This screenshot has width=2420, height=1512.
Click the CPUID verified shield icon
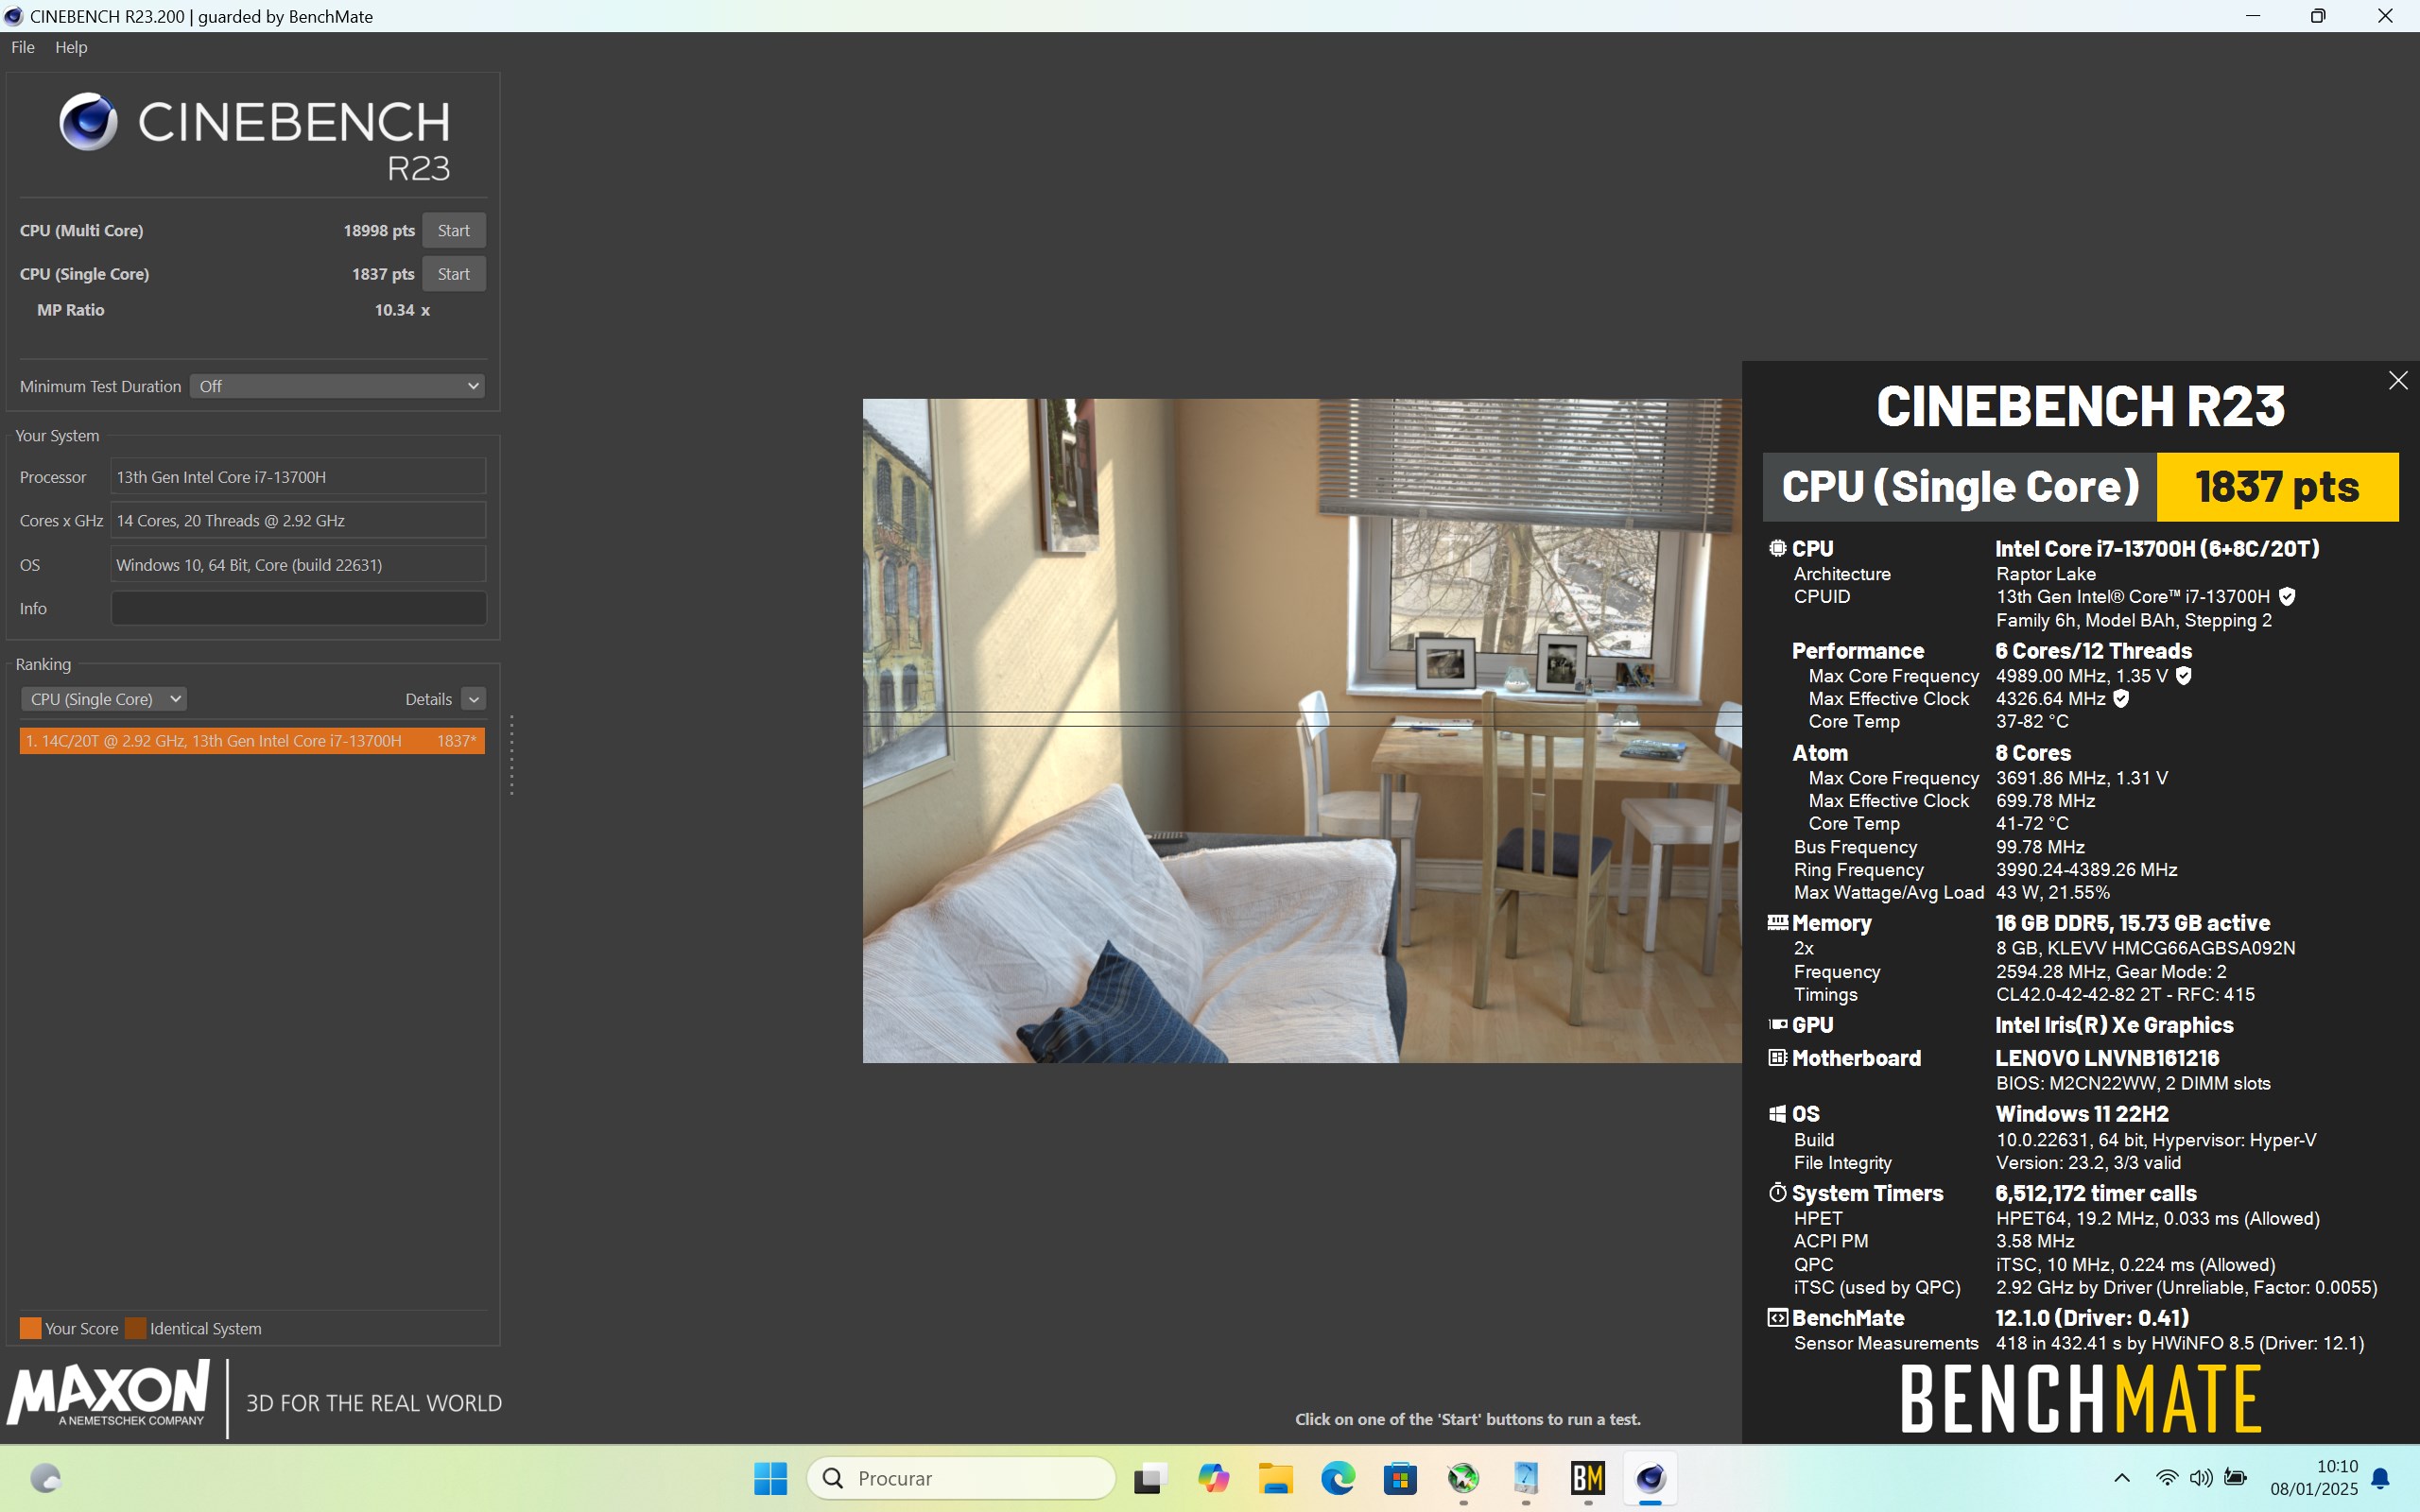click(x=2286, y=597)
